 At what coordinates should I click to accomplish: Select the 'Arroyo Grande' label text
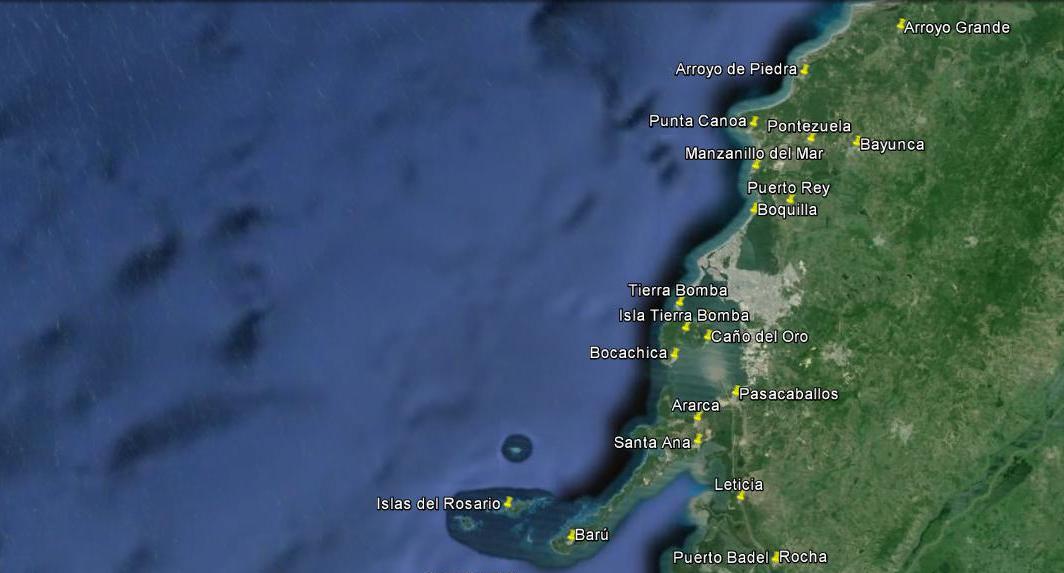[957, 27]
